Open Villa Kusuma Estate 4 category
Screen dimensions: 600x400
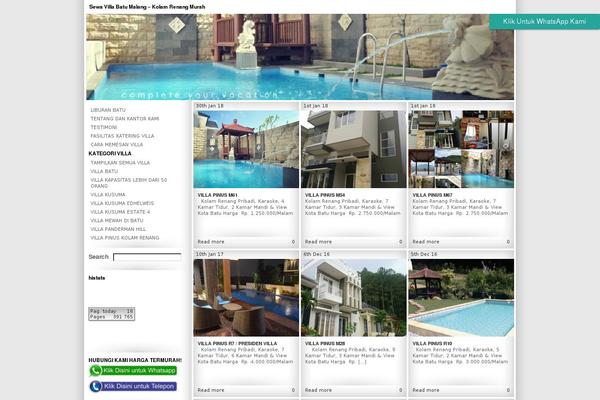point(120,212)
